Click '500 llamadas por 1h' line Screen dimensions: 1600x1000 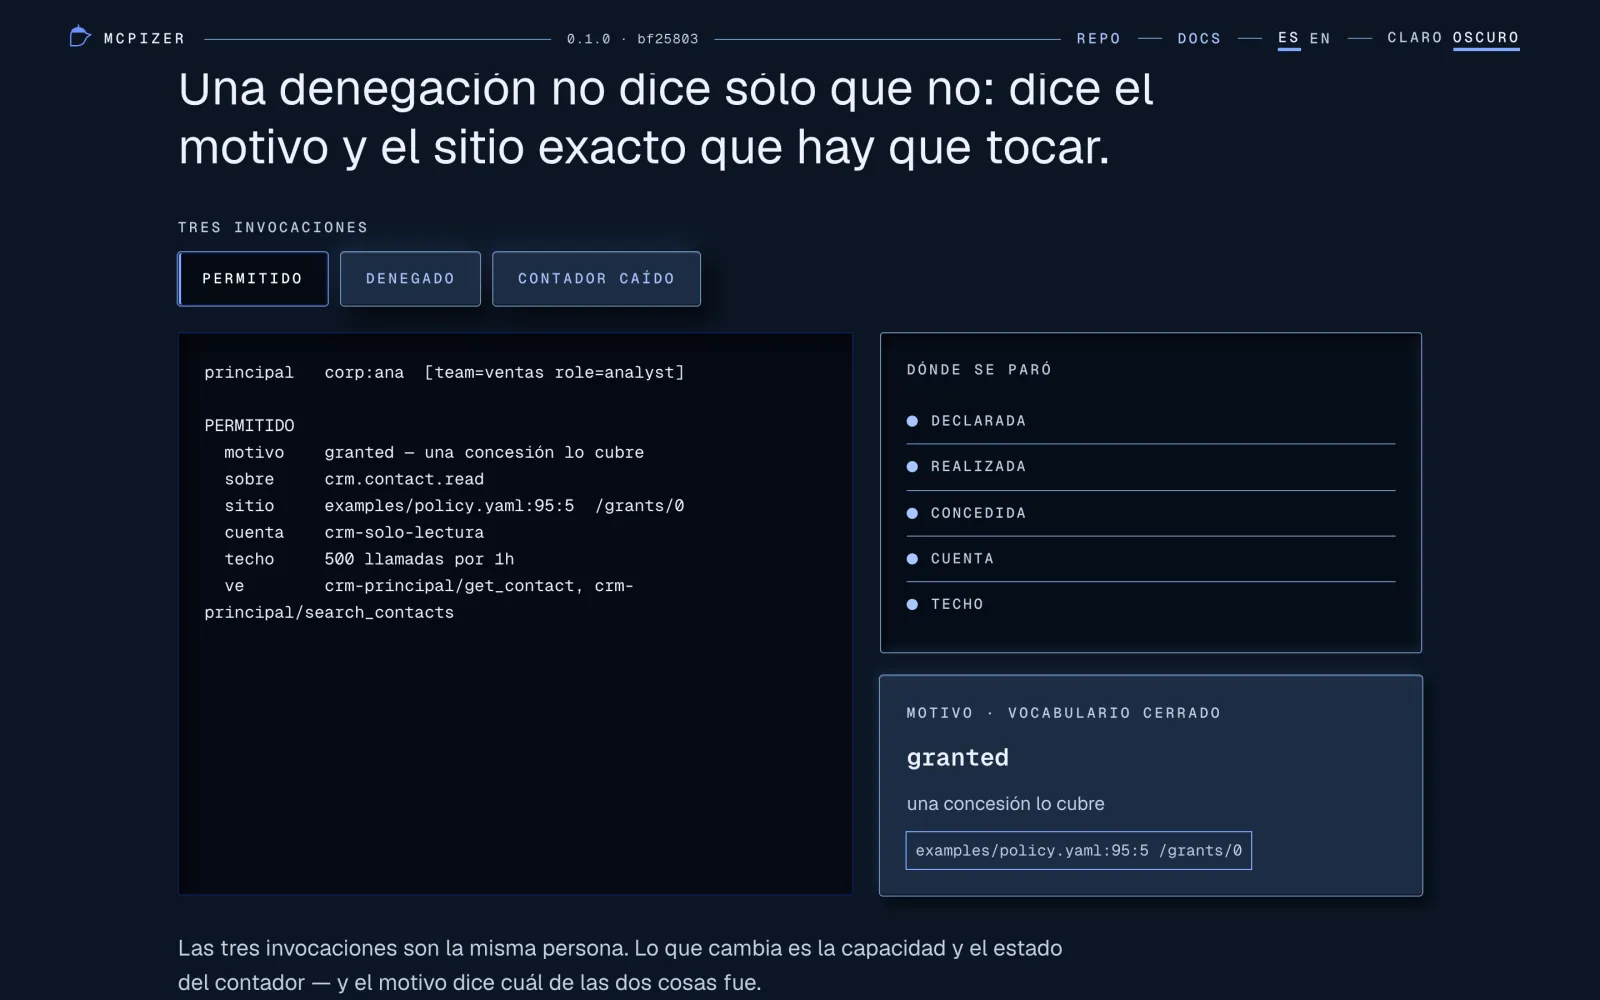coord(419,560)
